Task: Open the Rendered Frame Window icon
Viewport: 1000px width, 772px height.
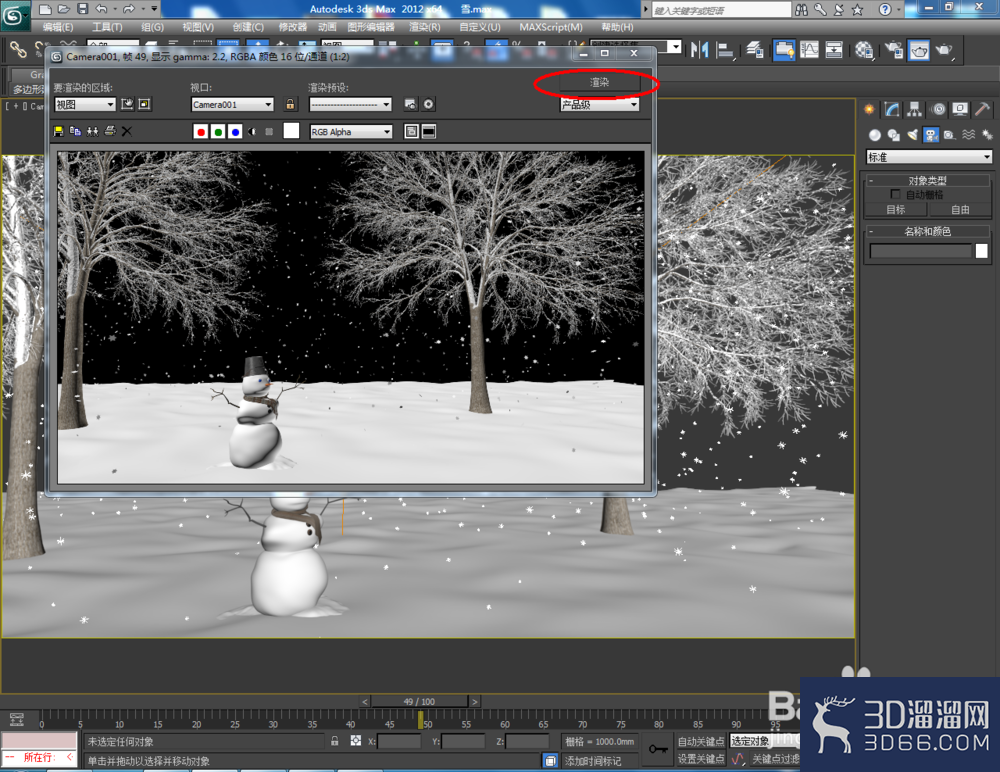Action: pos(919,50)
